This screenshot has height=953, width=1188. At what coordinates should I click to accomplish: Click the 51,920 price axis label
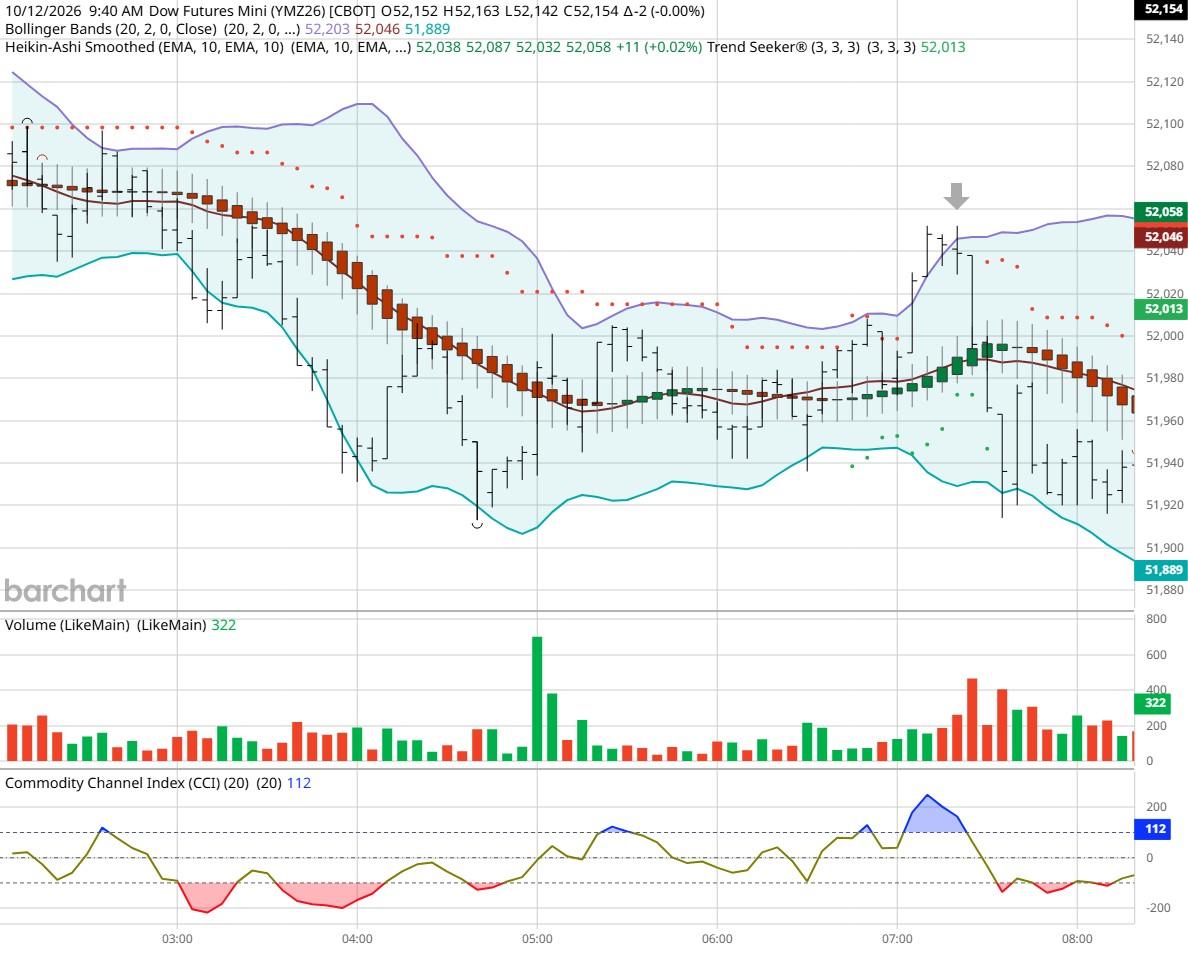coord(1165,505)
